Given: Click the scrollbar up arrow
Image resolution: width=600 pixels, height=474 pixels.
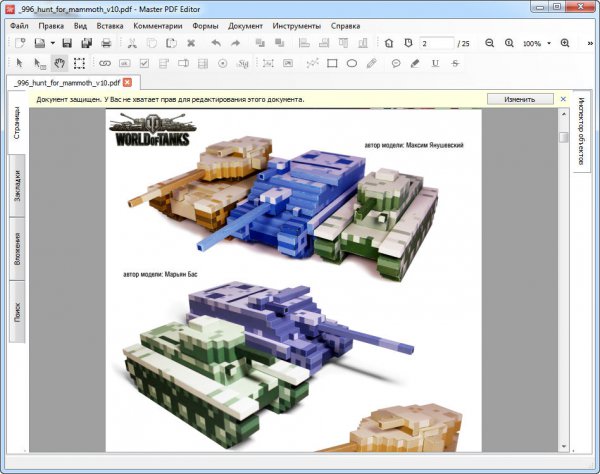Looking at the screenshot, I should click(564, 114).
